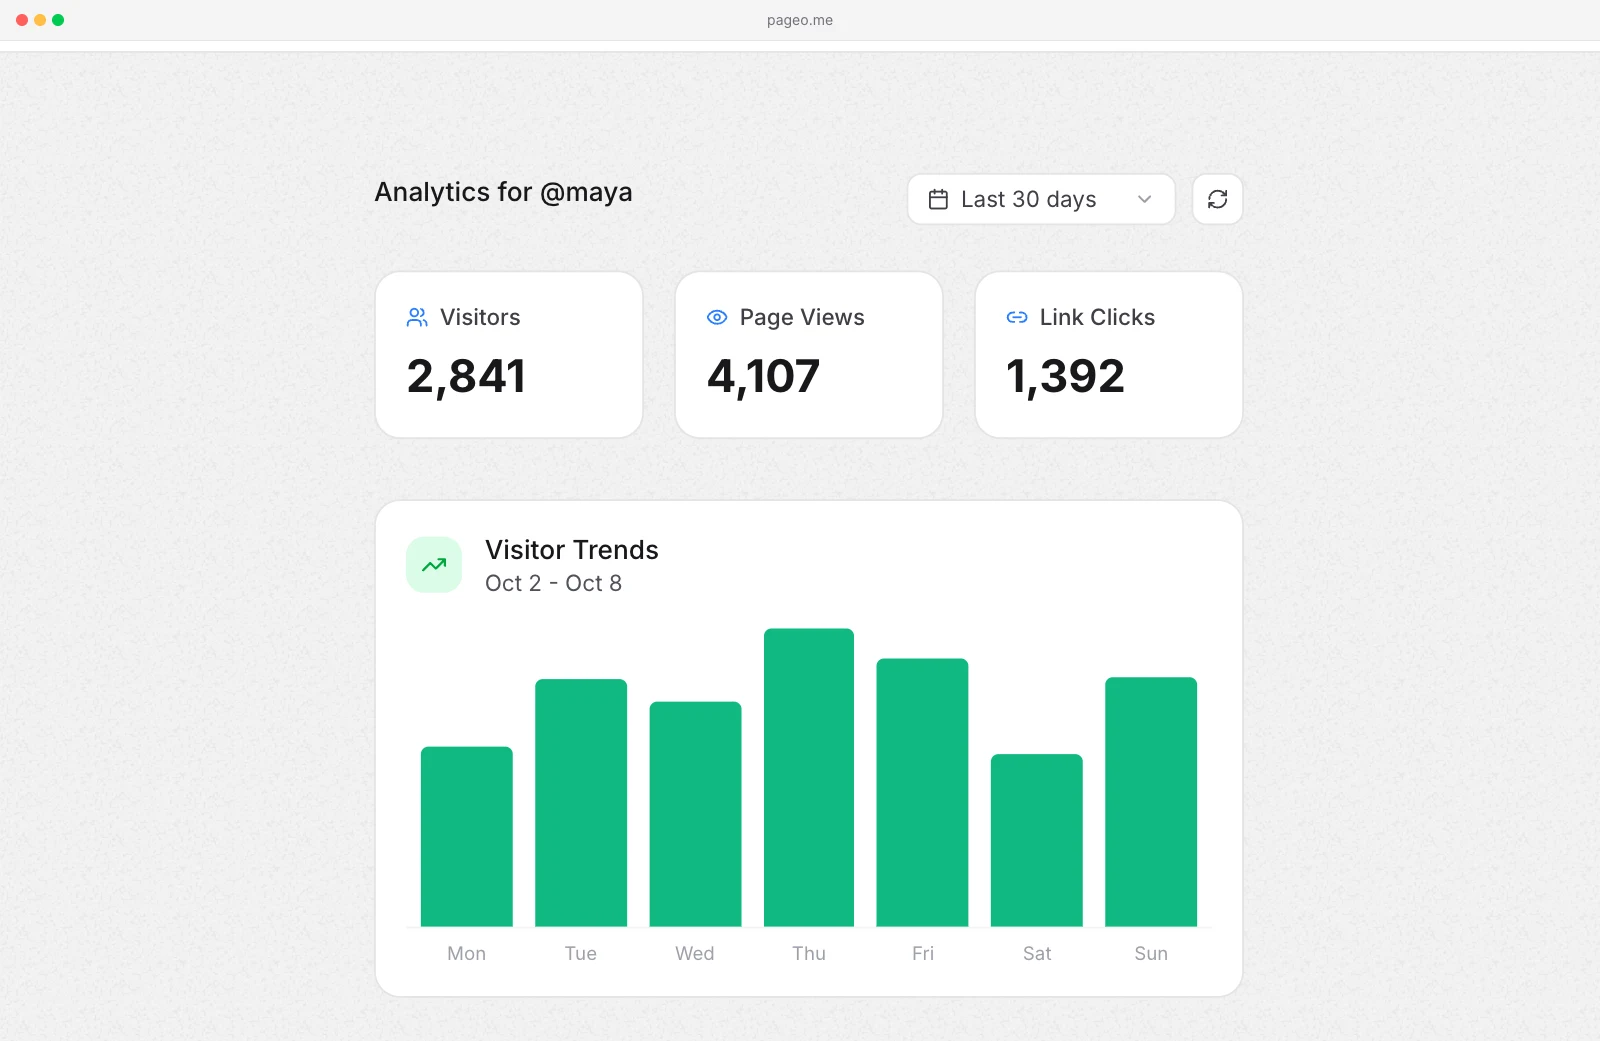Click the Page Views eye icon
Viewport: 1600px width, 1041px height.
point(717,317)
